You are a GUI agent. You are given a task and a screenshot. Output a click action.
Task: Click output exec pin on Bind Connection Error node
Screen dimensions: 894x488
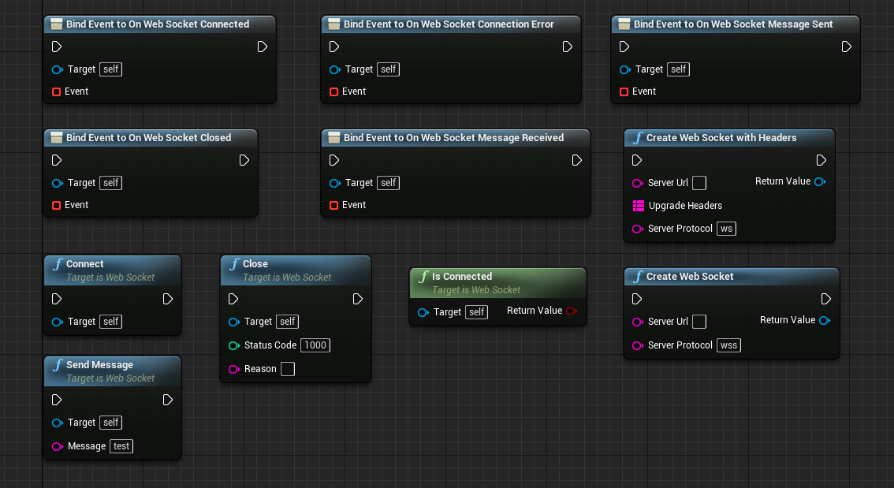(567, 47)
